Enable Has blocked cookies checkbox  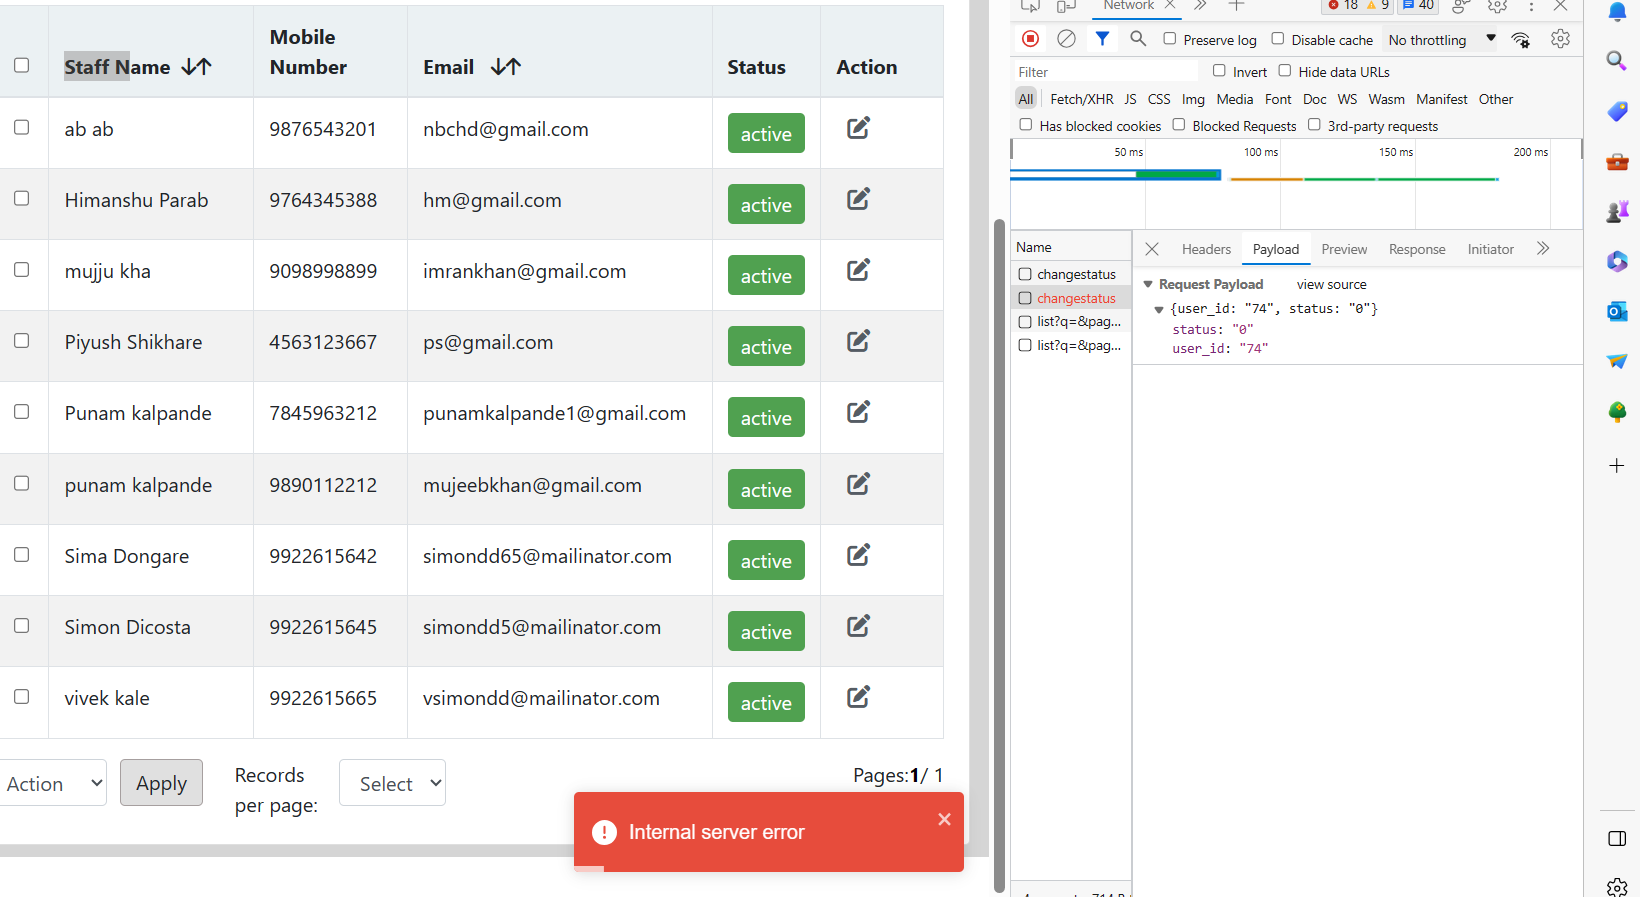[1025, 125]
